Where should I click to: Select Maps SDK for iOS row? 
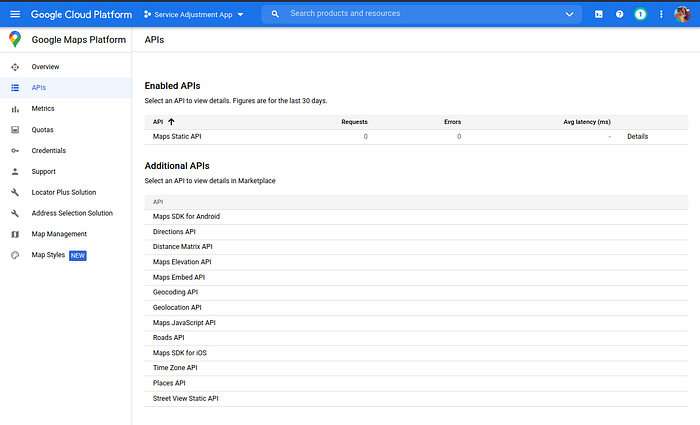pos(416,353)
